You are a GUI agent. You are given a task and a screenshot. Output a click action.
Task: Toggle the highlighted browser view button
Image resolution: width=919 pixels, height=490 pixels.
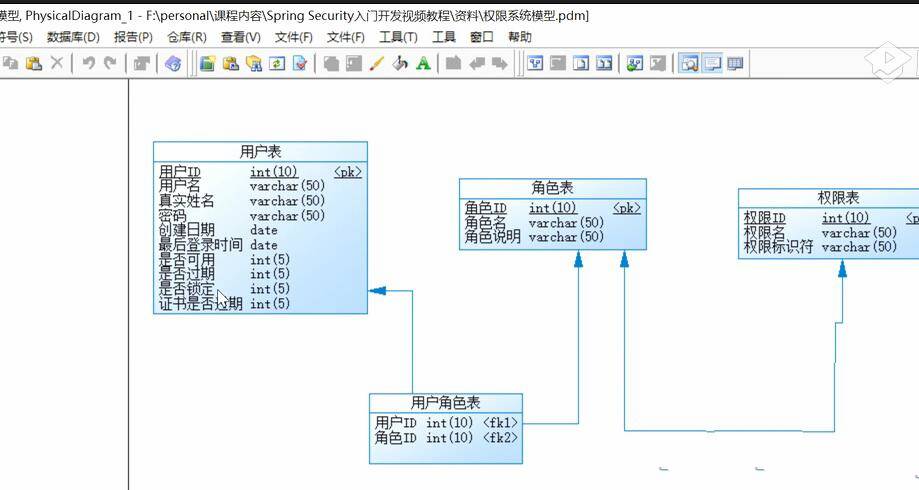pyautogui.click(x=690, y=63)
